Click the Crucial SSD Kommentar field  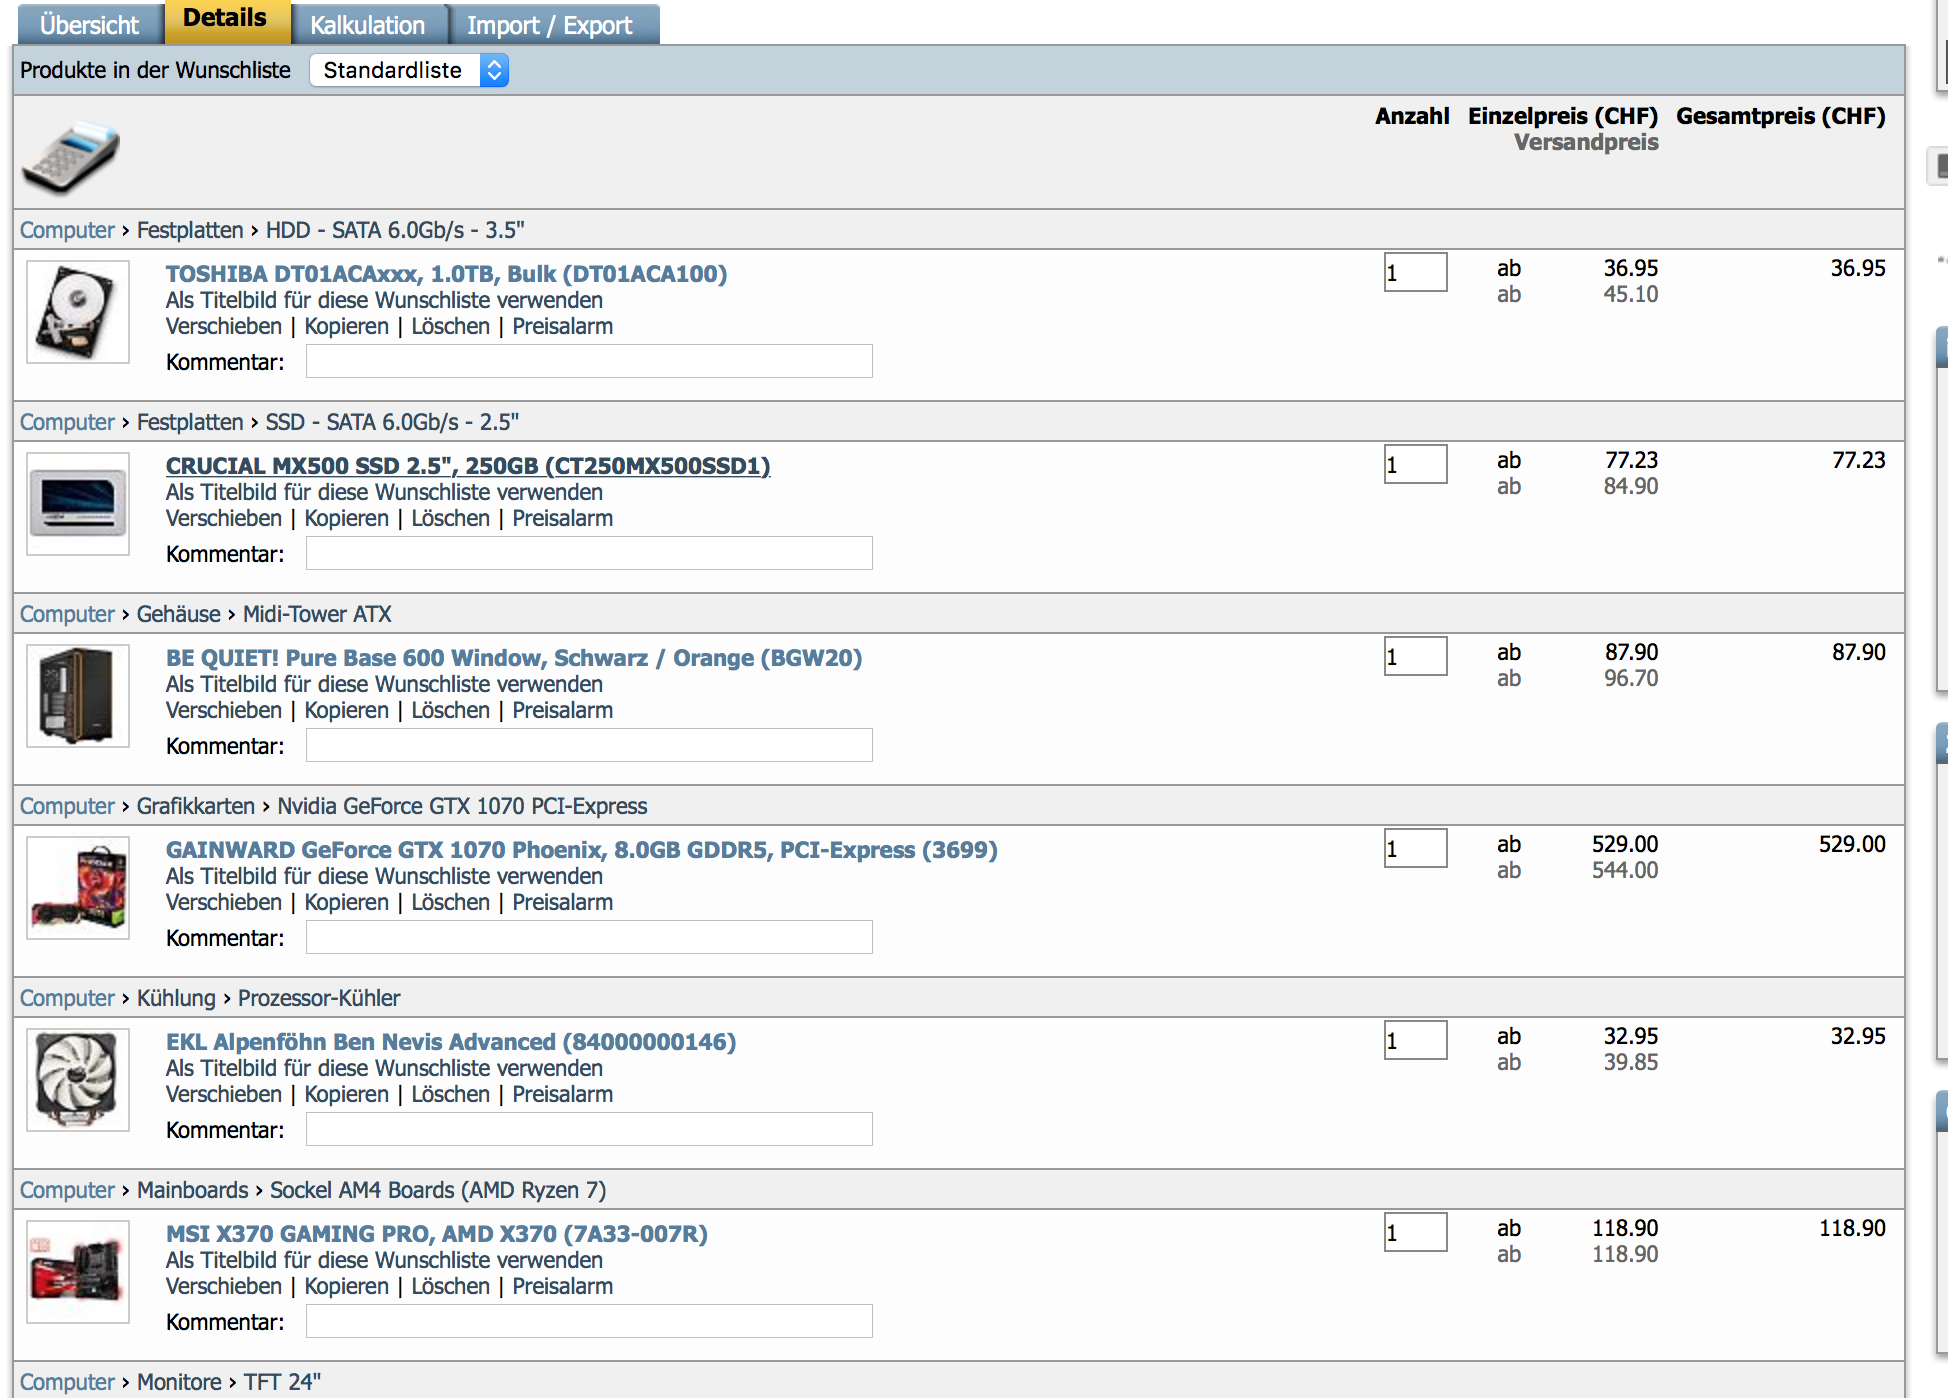589,553
